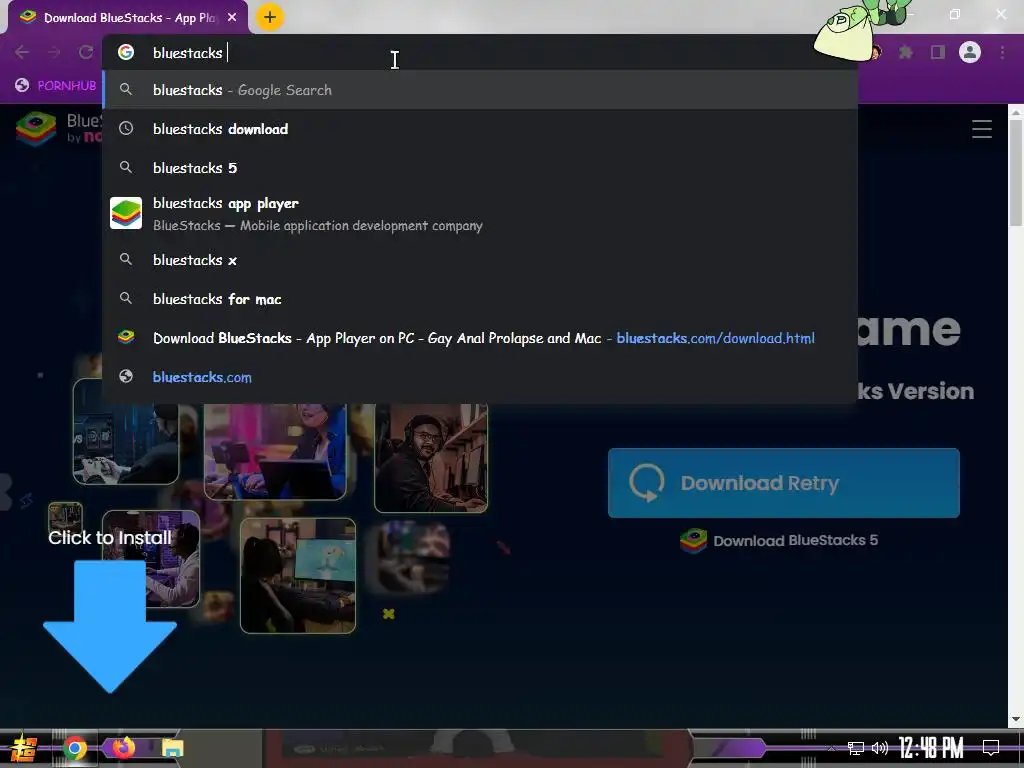Open the Chrome profile avatar
The width and height of the screenshot is (1024, 768).
click(x=970, y=52)
